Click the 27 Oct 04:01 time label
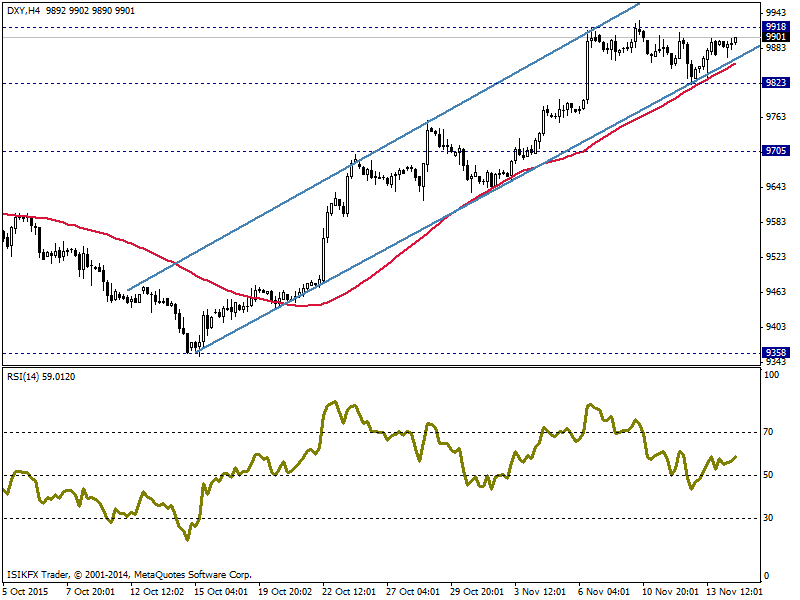The height and width of the screenshot is (600, 800). 413,591
